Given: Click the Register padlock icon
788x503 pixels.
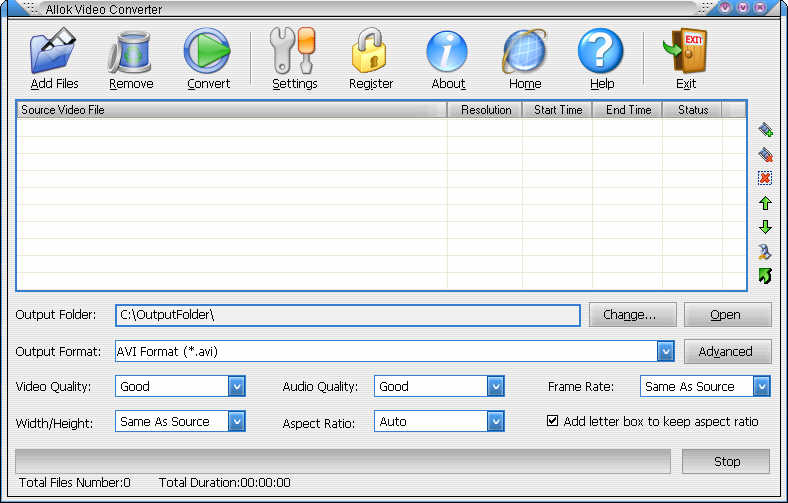Looking at the screenshot, I should coord(369,50).
